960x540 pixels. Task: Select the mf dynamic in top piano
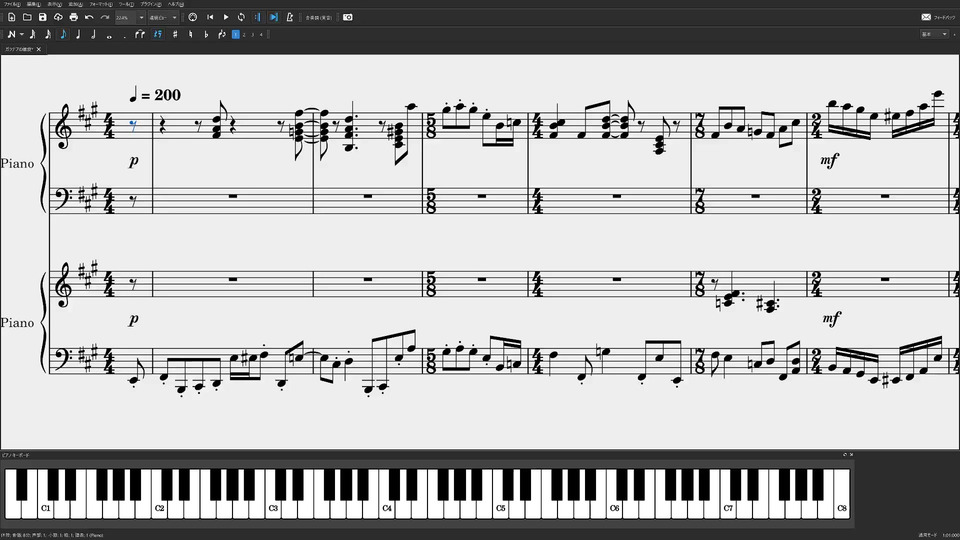tap(829, 160)
